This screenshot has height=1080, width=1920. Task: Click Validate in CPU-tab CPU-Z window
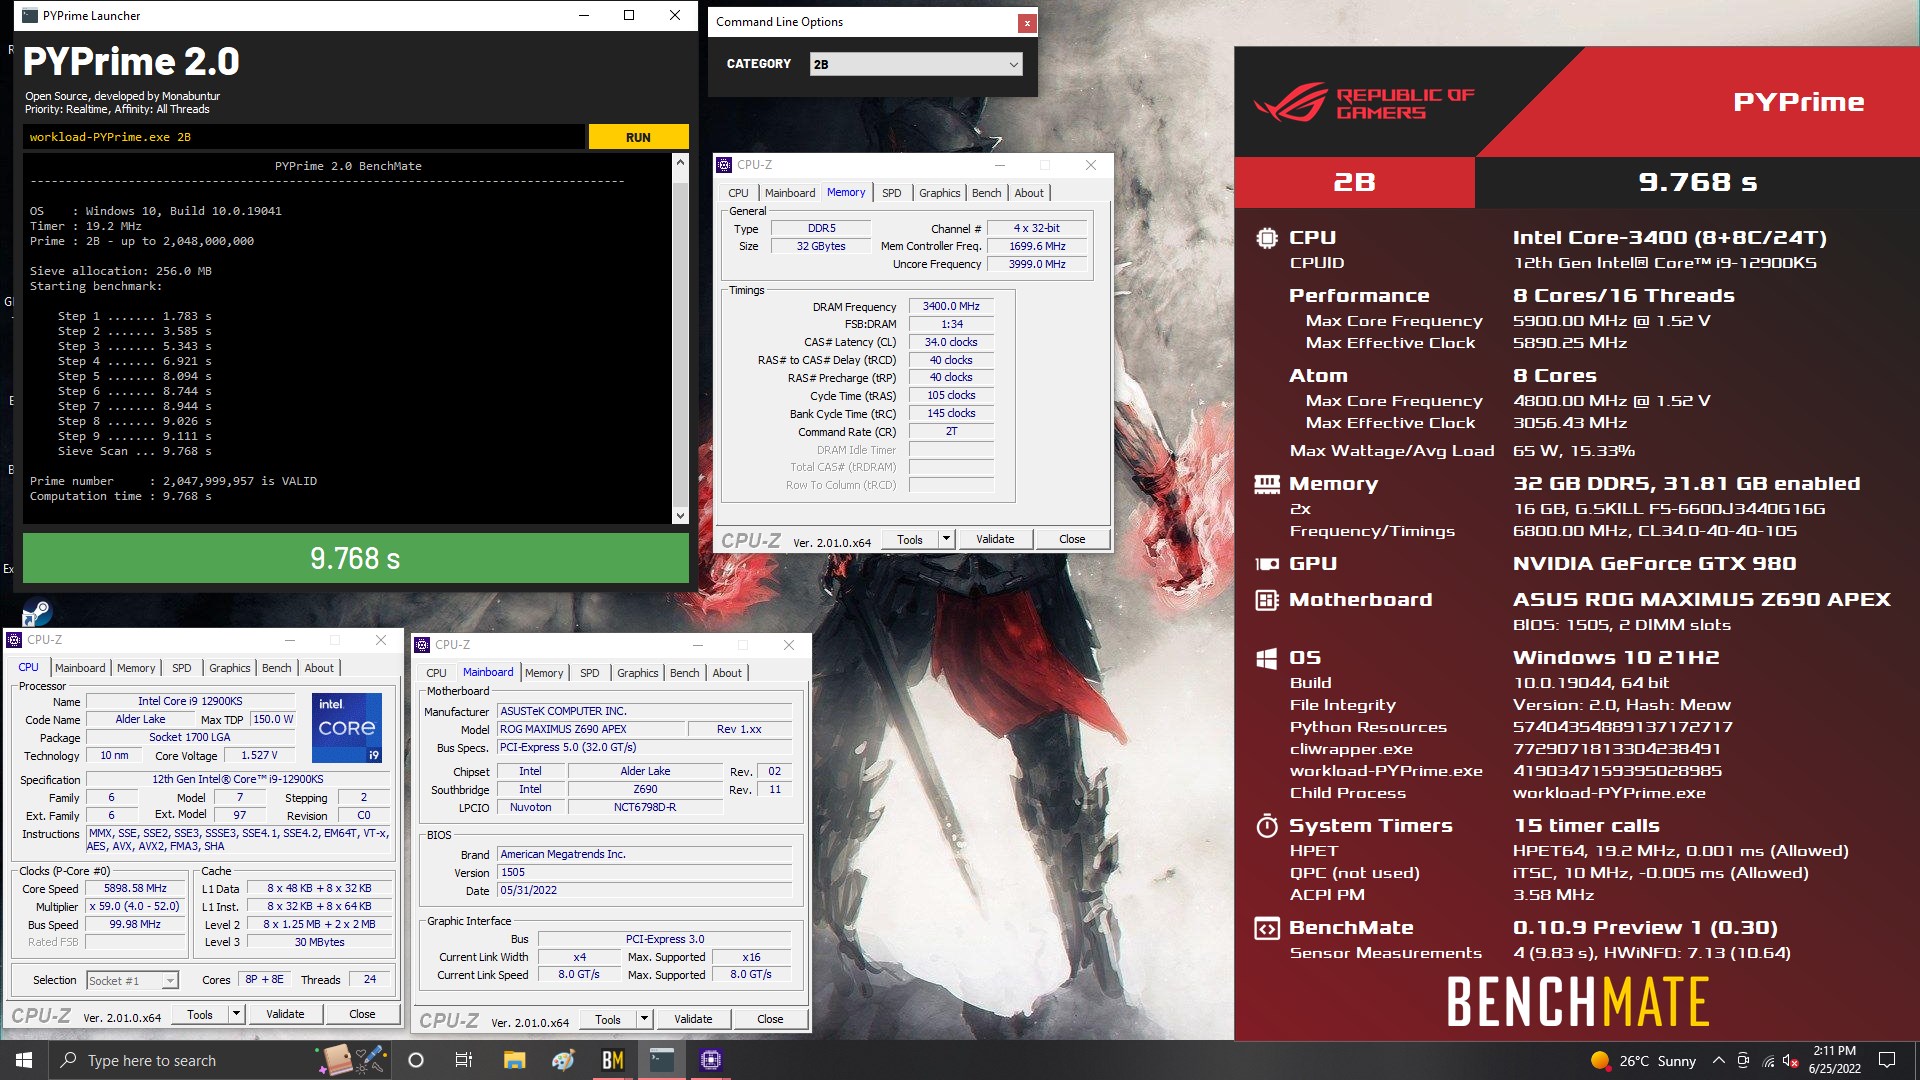[285, 1014]
